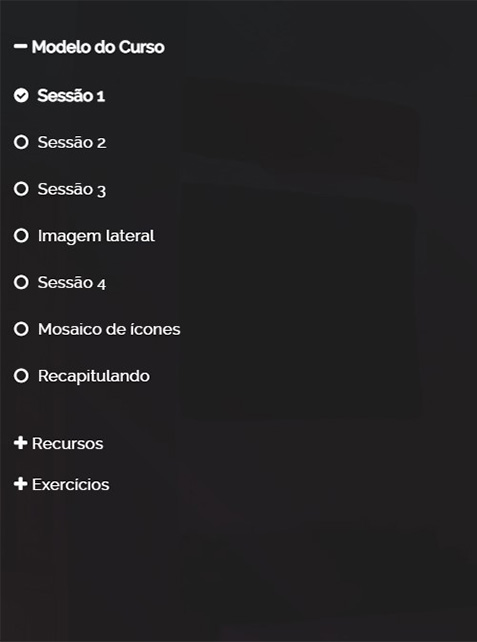This screenshot has height=642, width=477.
Task: Click the plus icon beside Exercícios
Action: (x=20, y=484)
